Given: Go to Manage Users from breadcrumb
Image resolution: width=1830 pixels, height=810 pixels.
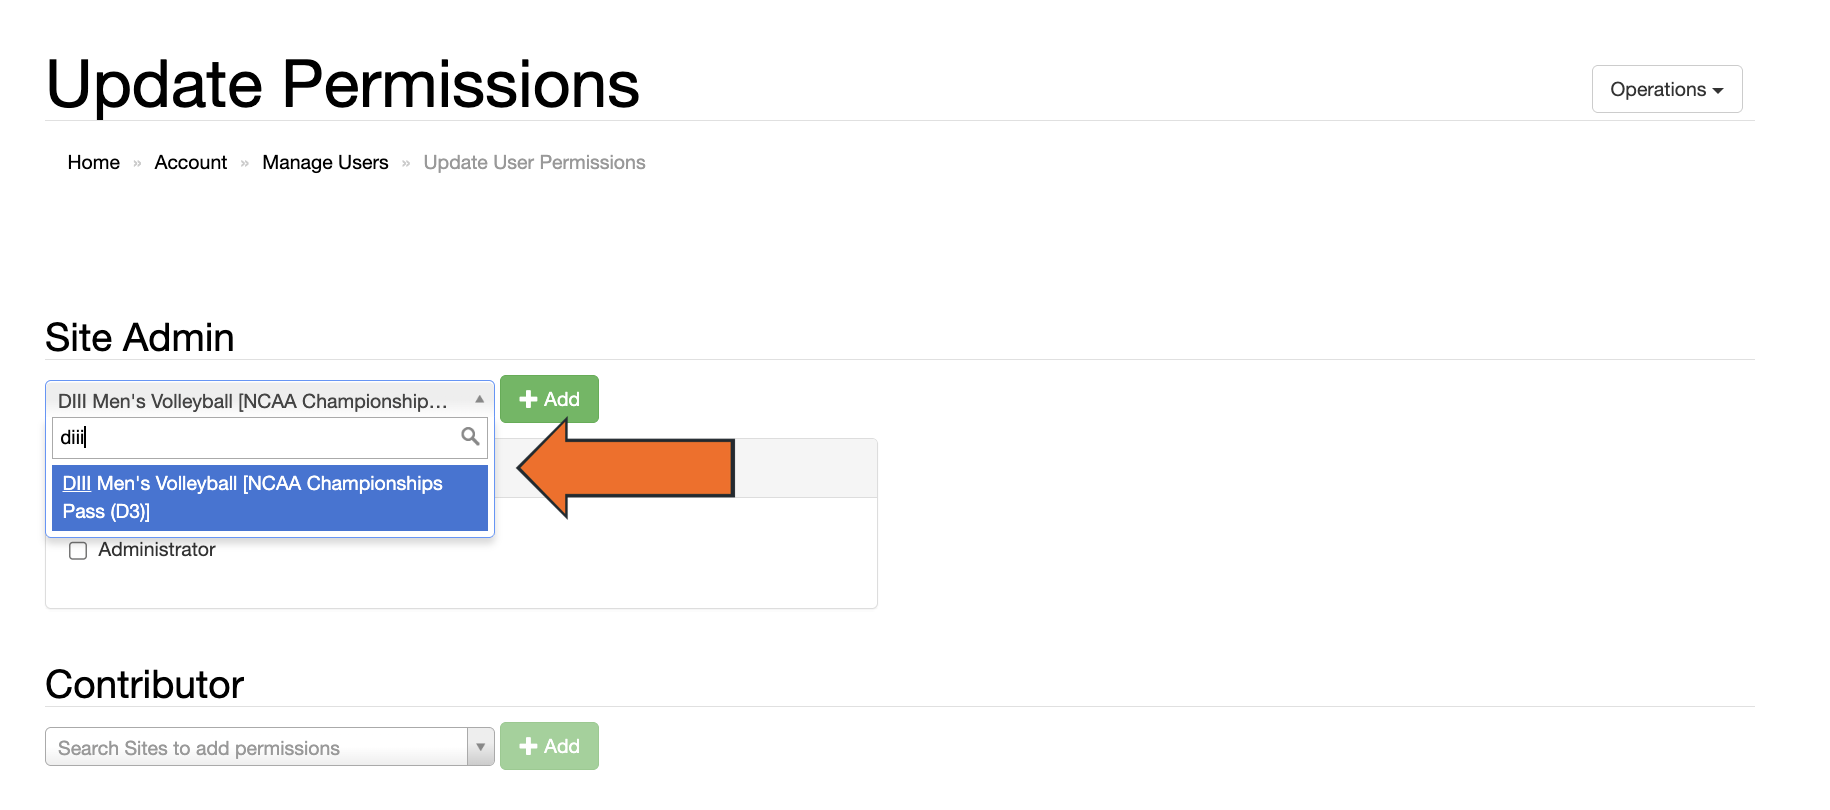Looking at the screenshot, I should pyautogui.click(x=325, y=162).
